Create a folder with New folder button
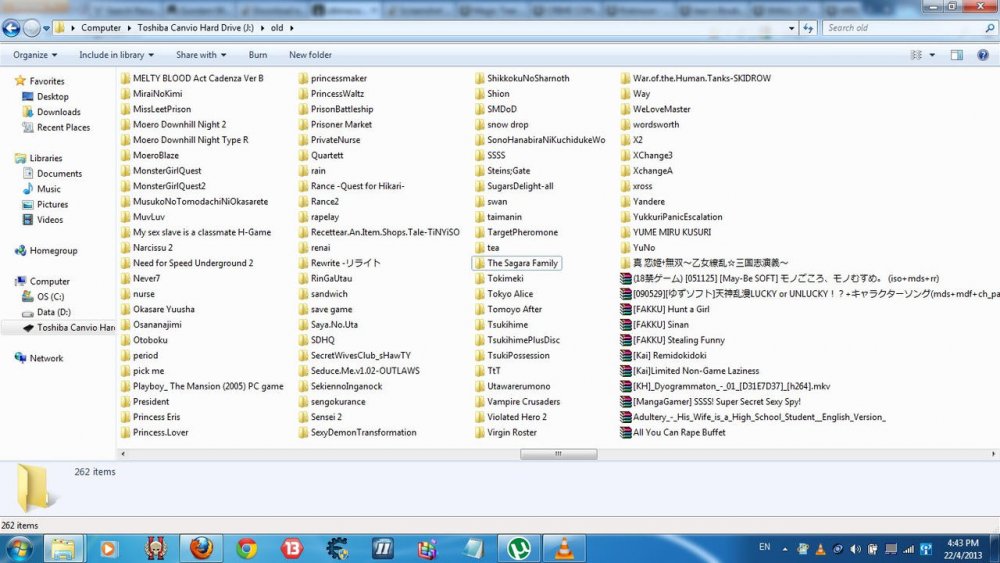Viewport: 1000px width, 563px height. tap(310, 55)
